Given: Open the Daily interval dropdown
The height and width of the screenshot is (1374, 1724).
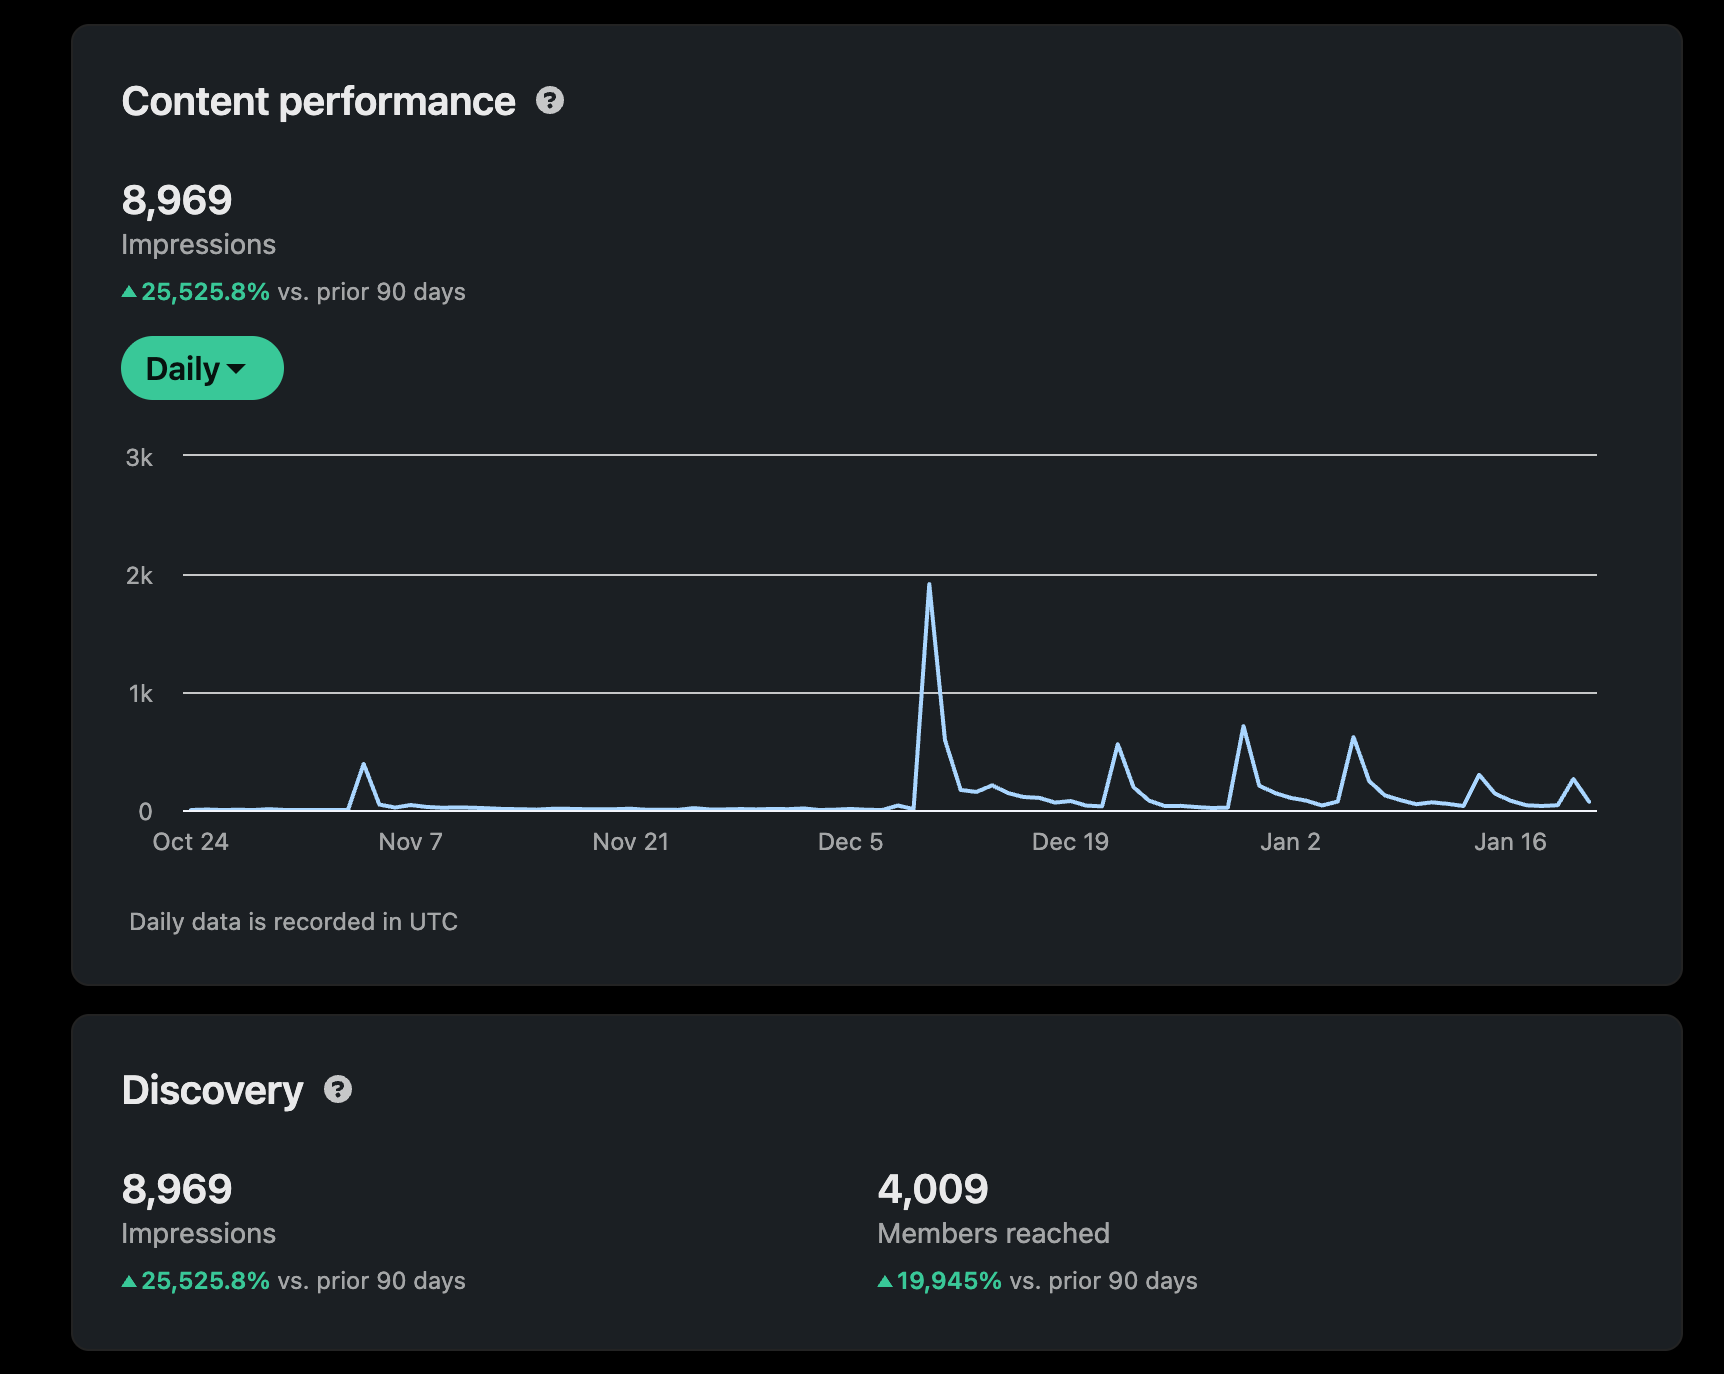Looking at the screenshot, I should click(202, 368).
